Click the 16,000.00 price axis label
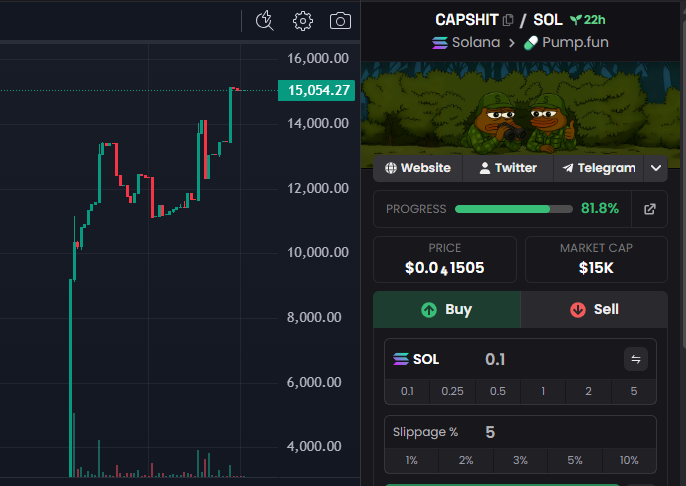Screen dimensions: 686x486 (x=318, y=58)
